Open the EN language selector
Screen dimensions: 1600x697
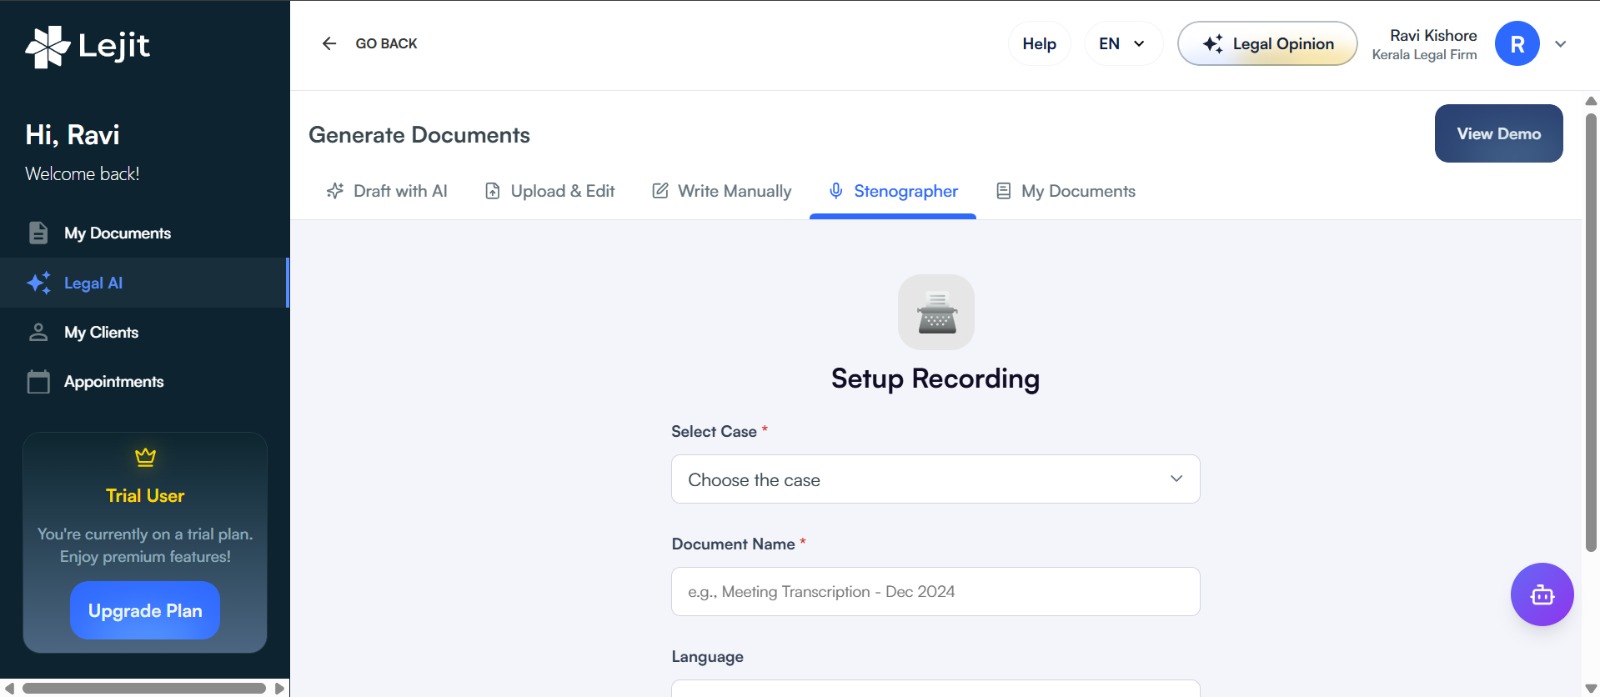click(1123, 44)
